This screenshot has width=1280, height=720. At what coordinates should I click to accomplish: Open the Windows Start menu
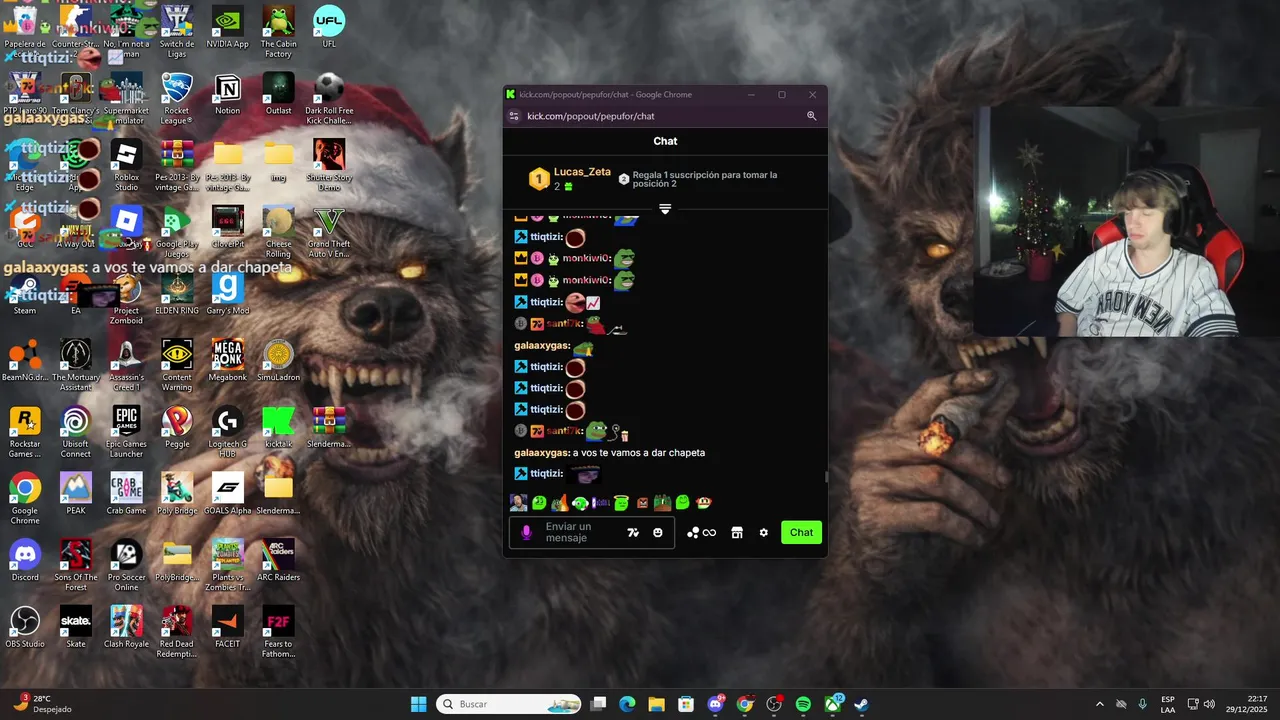[x=419, y=704]
